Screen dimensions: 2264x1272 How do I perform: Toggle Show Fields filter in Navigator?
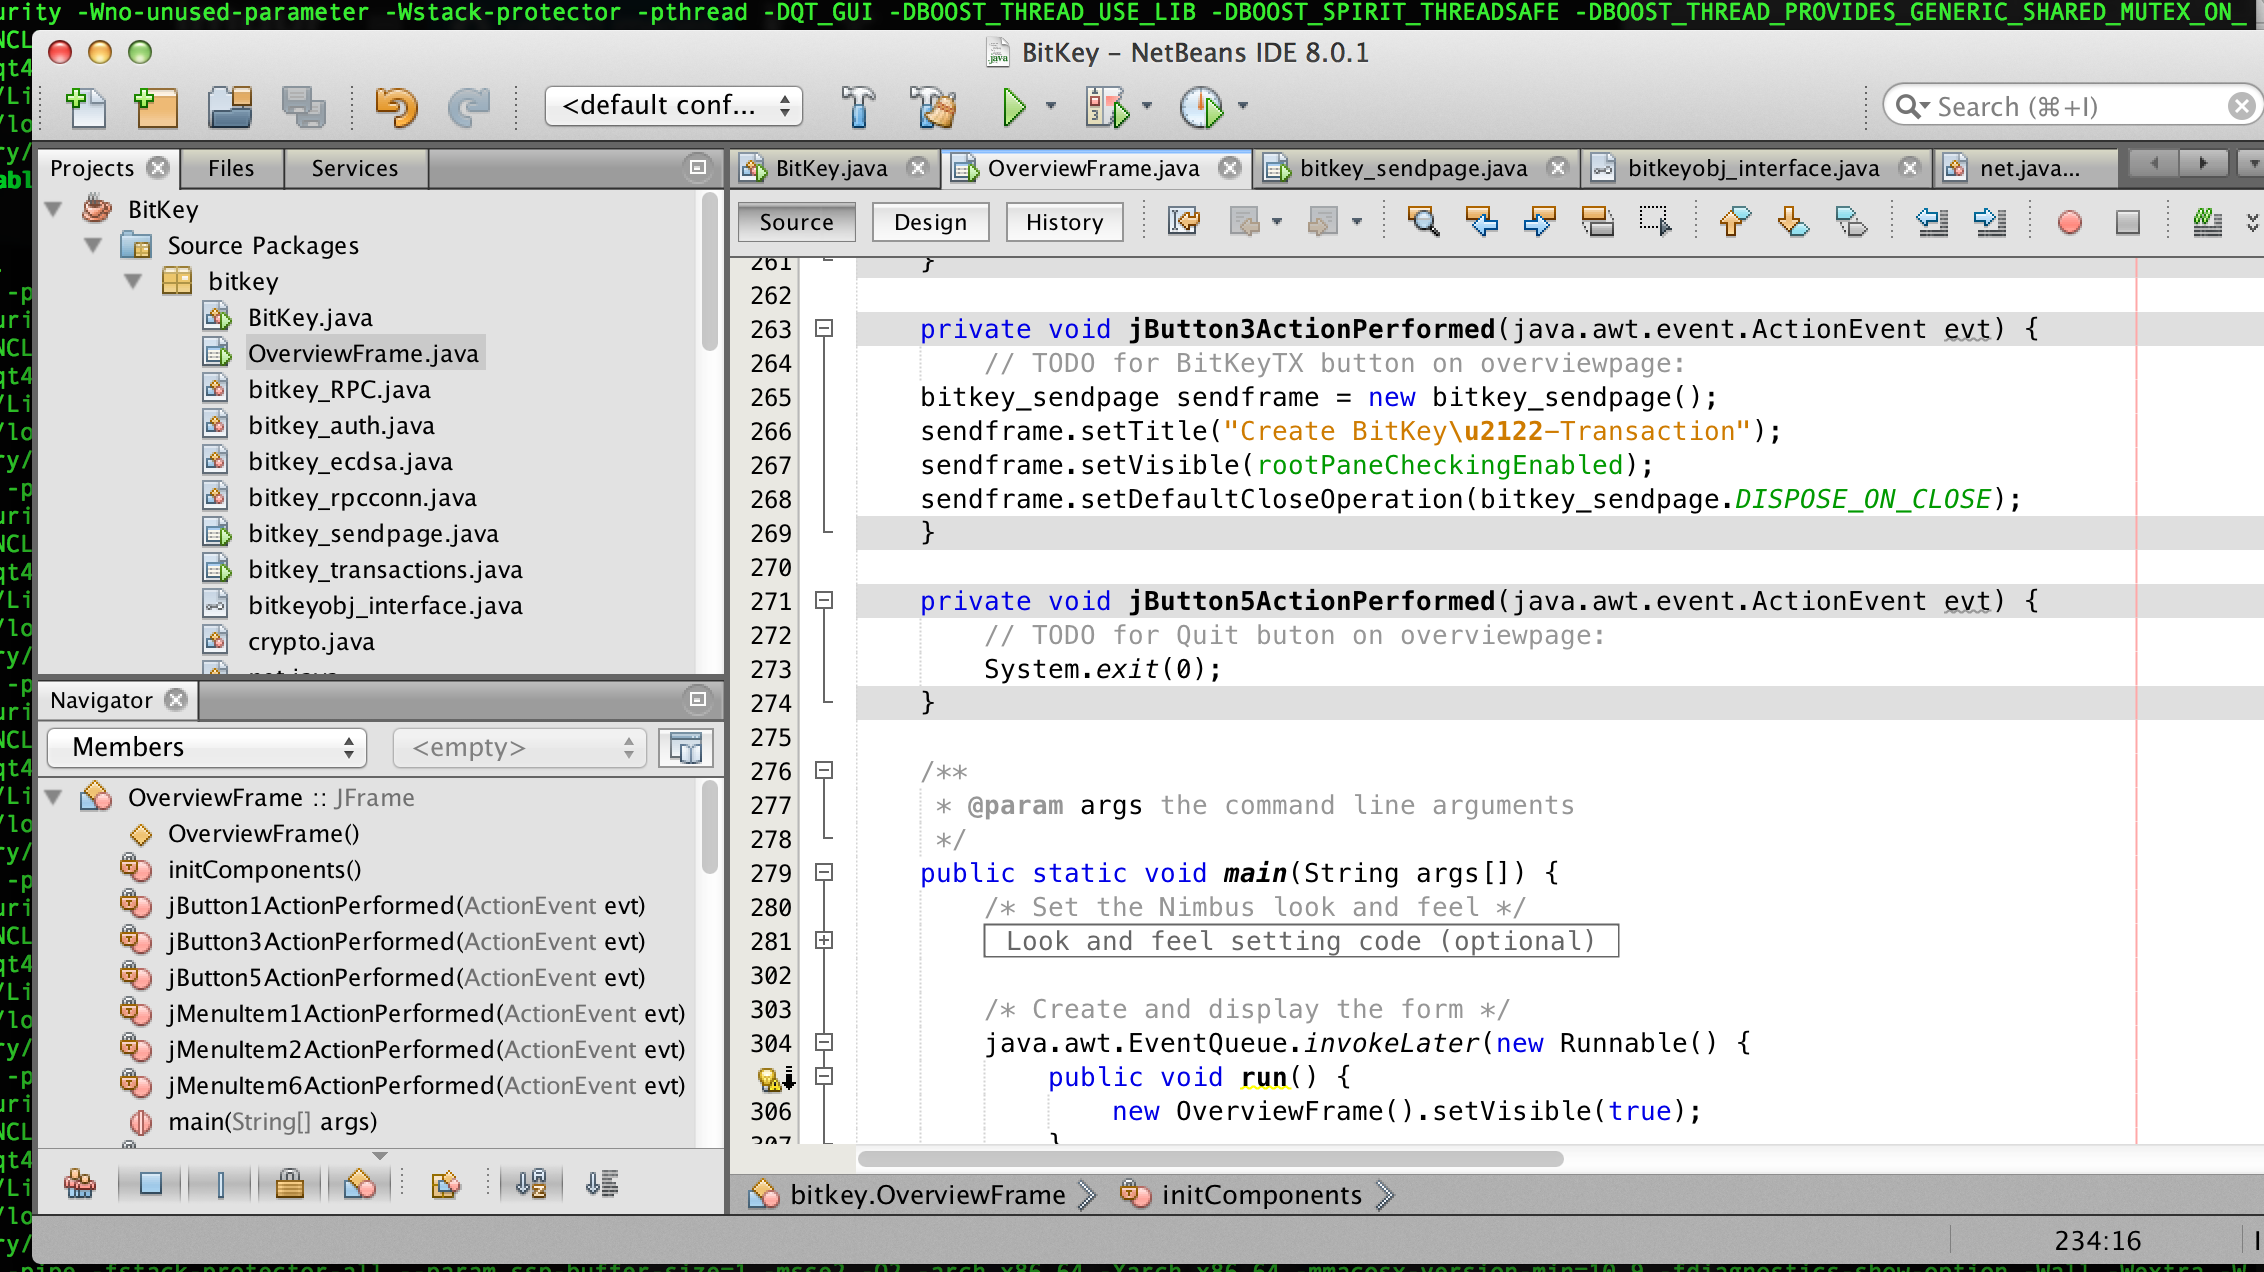coord(150,1184)
